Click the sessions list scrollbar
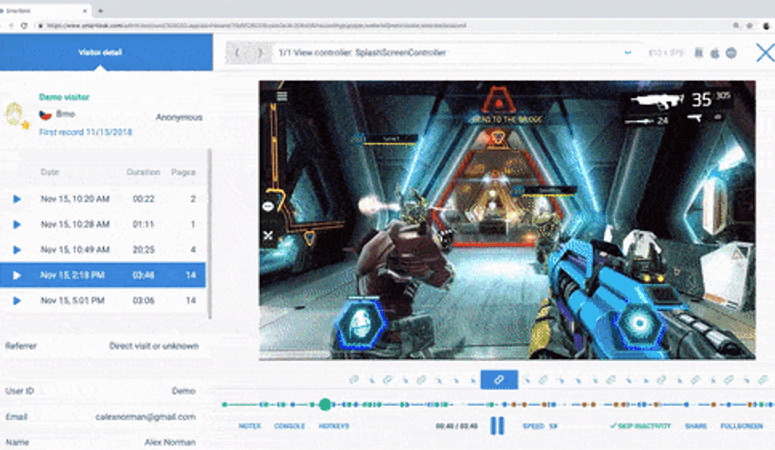This screenshot has height=450, width=775. [x=210, y=233]
